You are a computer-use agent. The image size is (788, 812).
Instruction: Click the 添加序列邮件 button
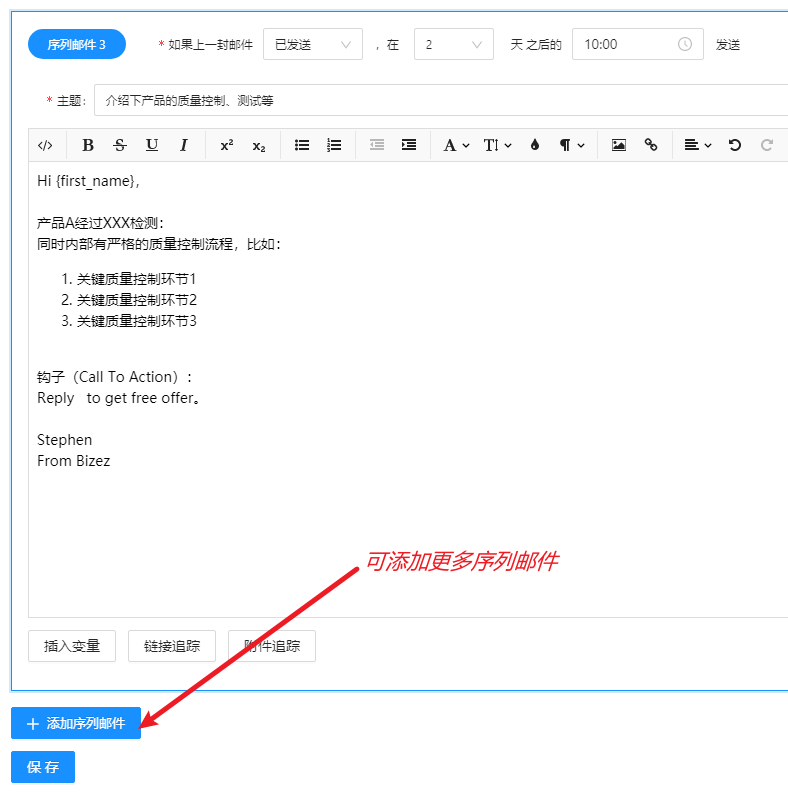click(76, 723)
